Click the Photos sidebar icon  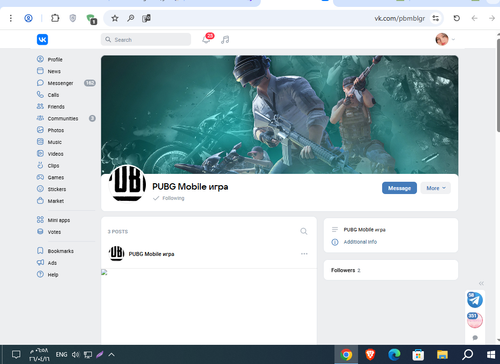[x=40, y=130]
